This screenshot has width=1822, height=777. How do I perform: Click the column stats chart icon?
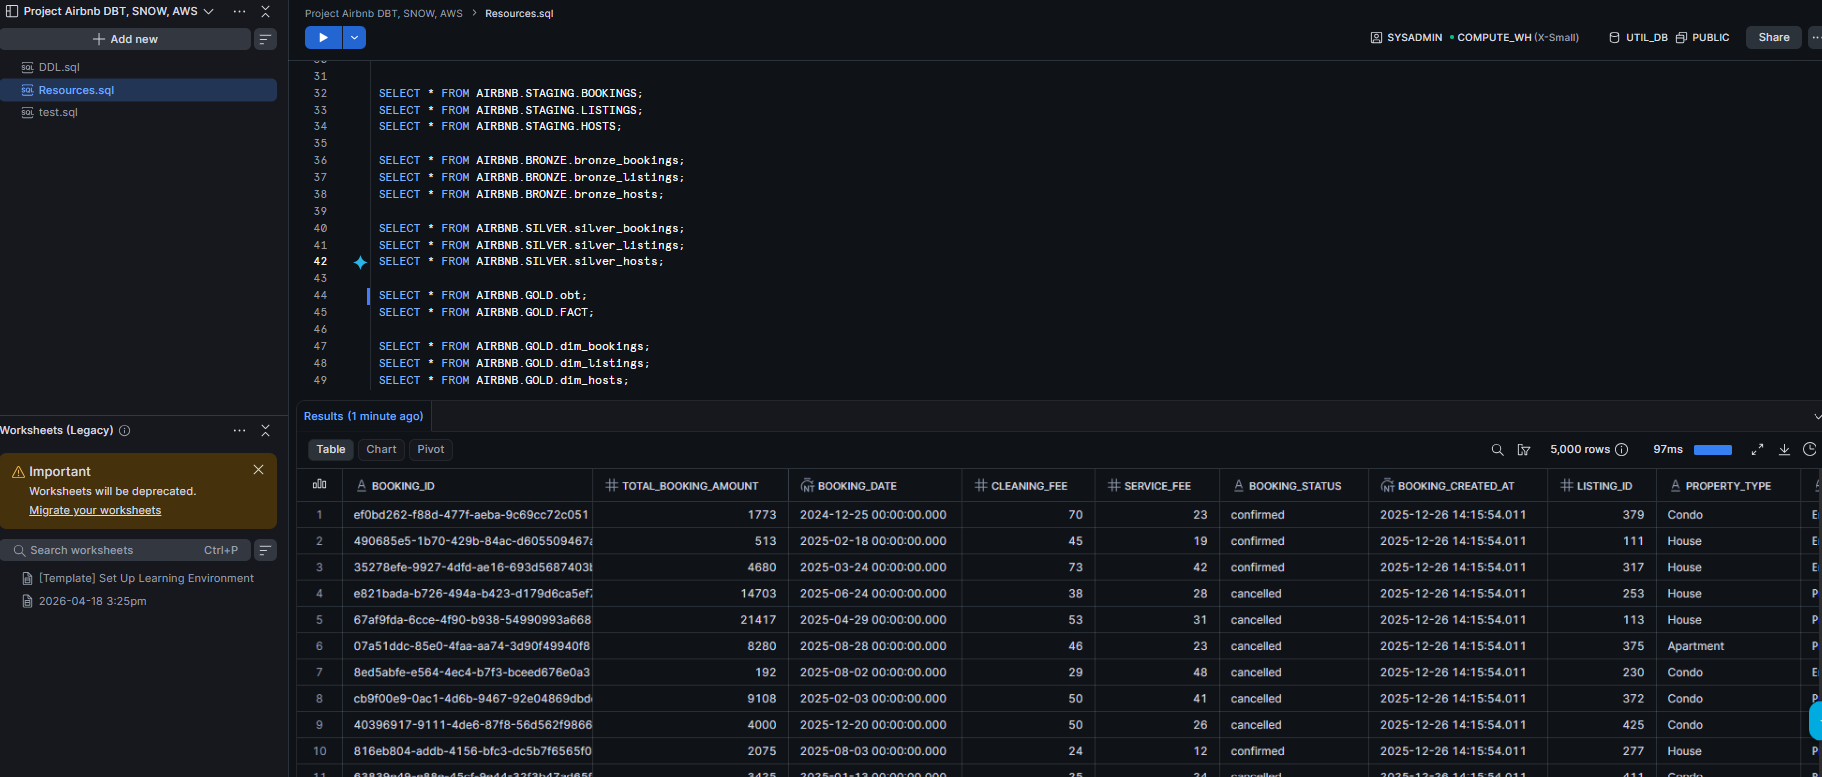click(319, 485)
